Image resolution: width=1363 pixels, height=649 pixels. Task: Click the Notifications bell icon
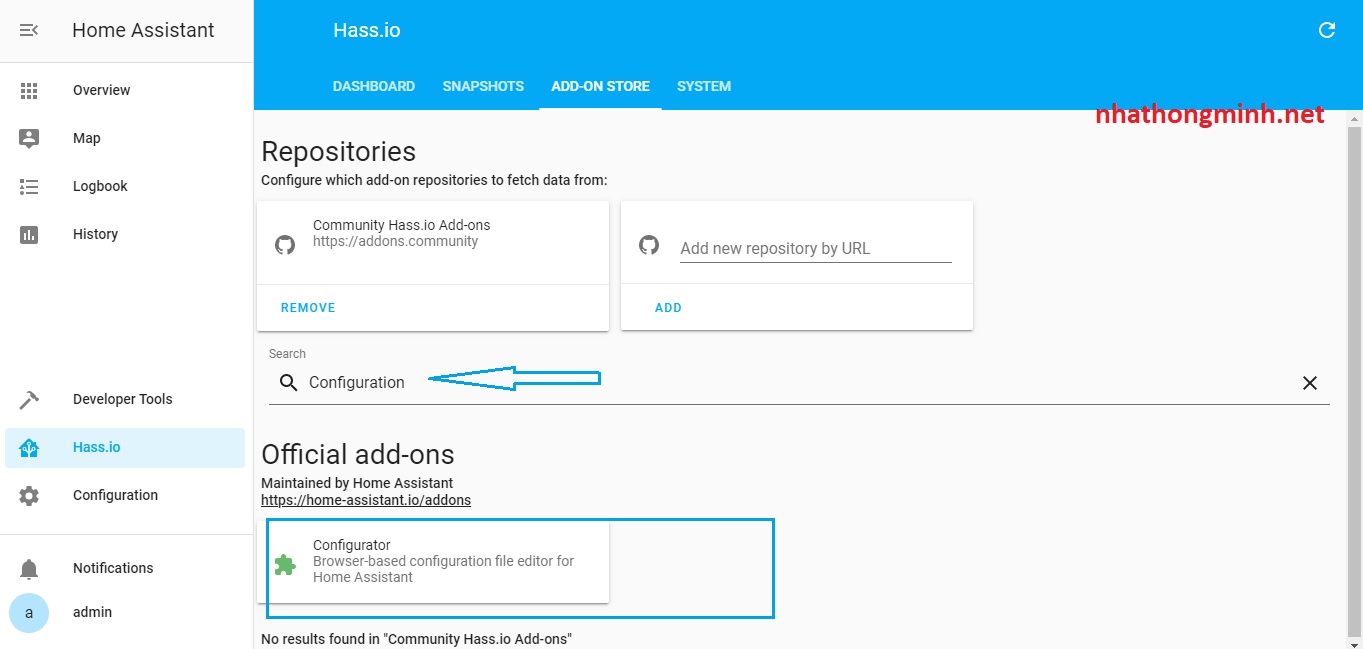[x=29, y=569]
